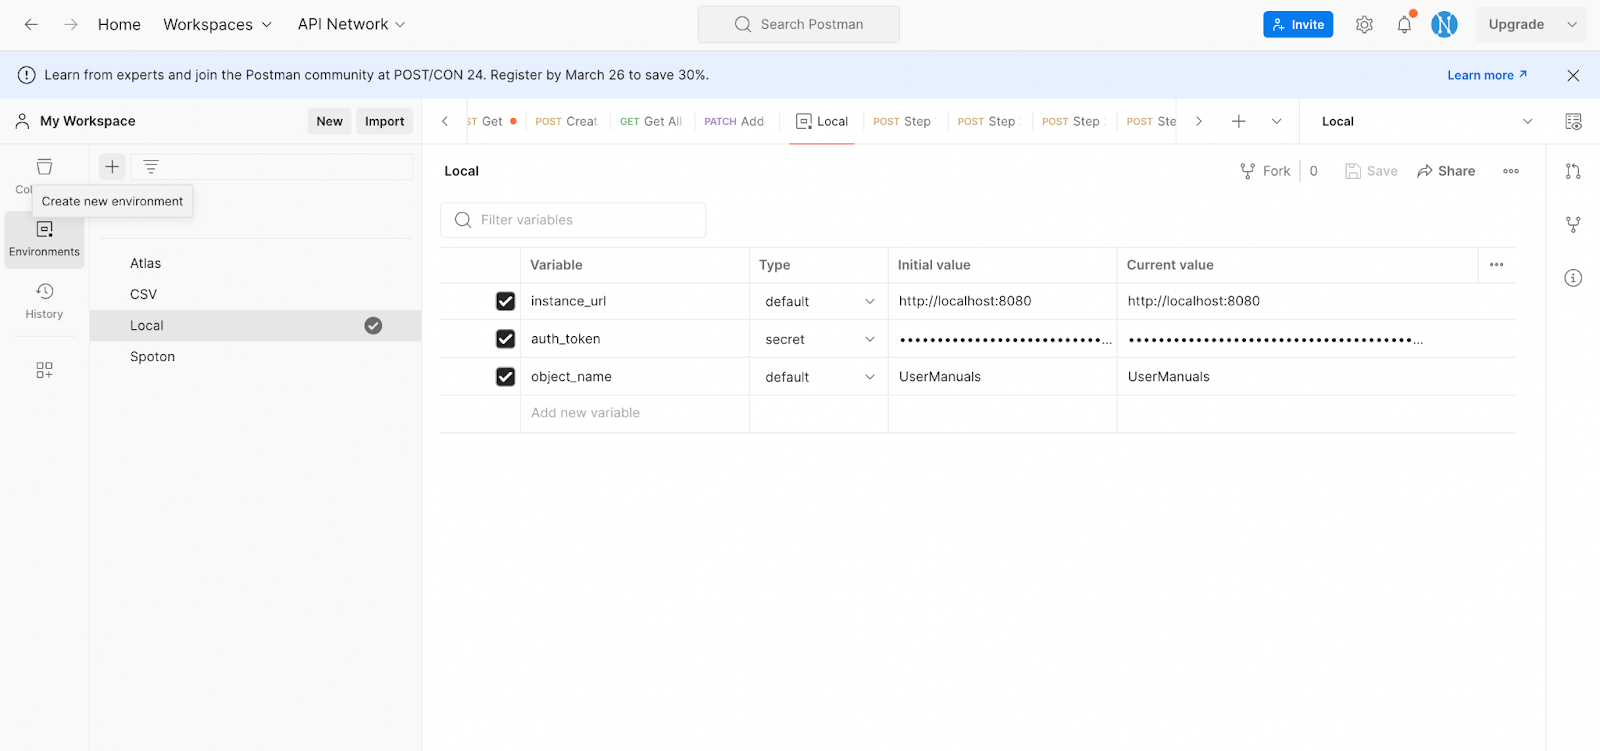Viewport: 1600px width, 751px height.
Task: Open the Local environment's more actions ellipsis
Action: pyautogui.click(x=1511, y=171)
